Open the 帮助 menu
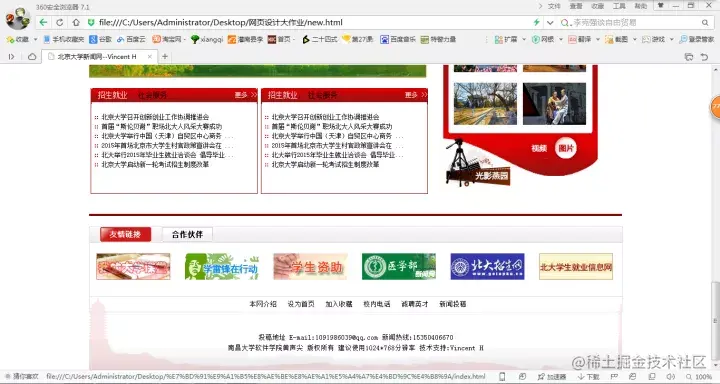The height and width of the screenshot is (384, 720). (641, 6)
